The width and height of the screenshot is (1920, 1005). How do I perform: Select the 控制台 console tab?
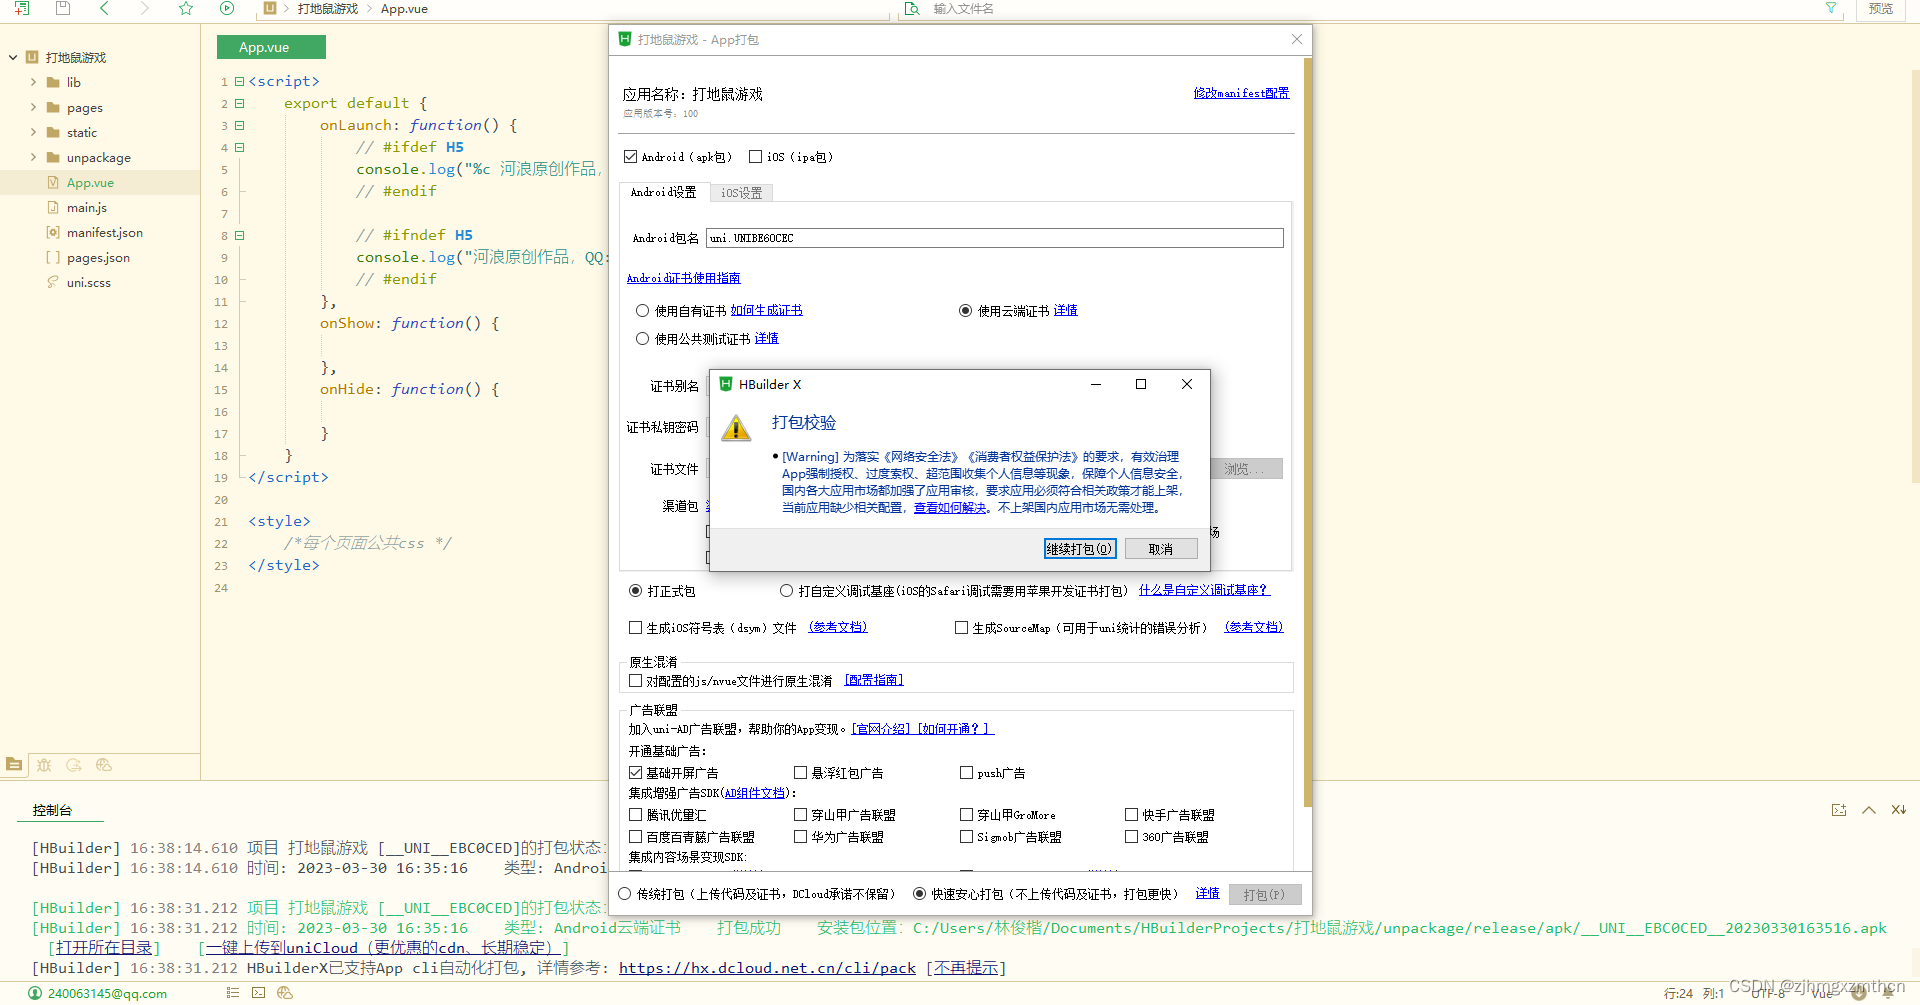click(x=52, y=810)
